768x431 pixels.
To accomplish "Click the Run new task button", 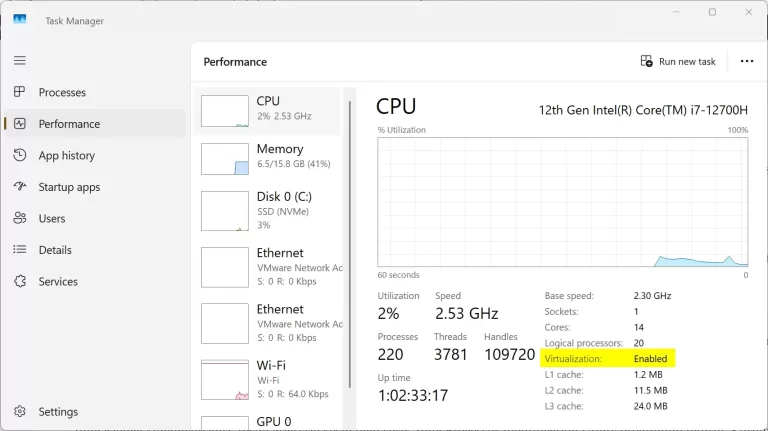I will click(678, 61).
